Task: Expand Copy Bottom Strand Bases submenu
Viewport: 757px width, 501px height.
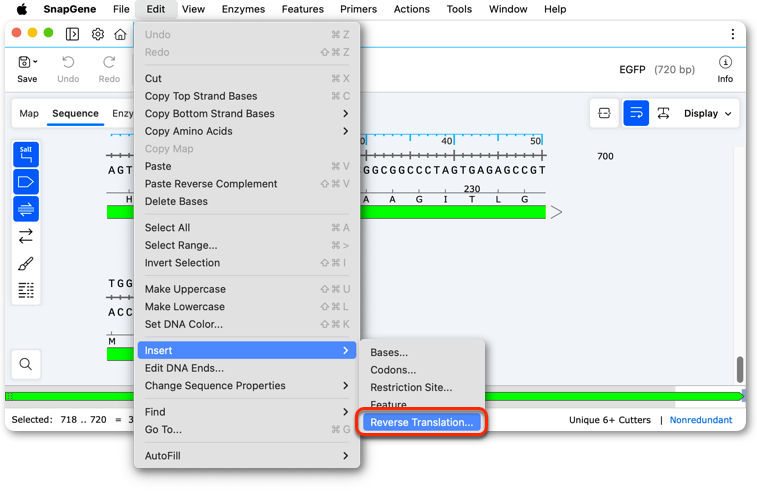Action: [x=247, y=113]
